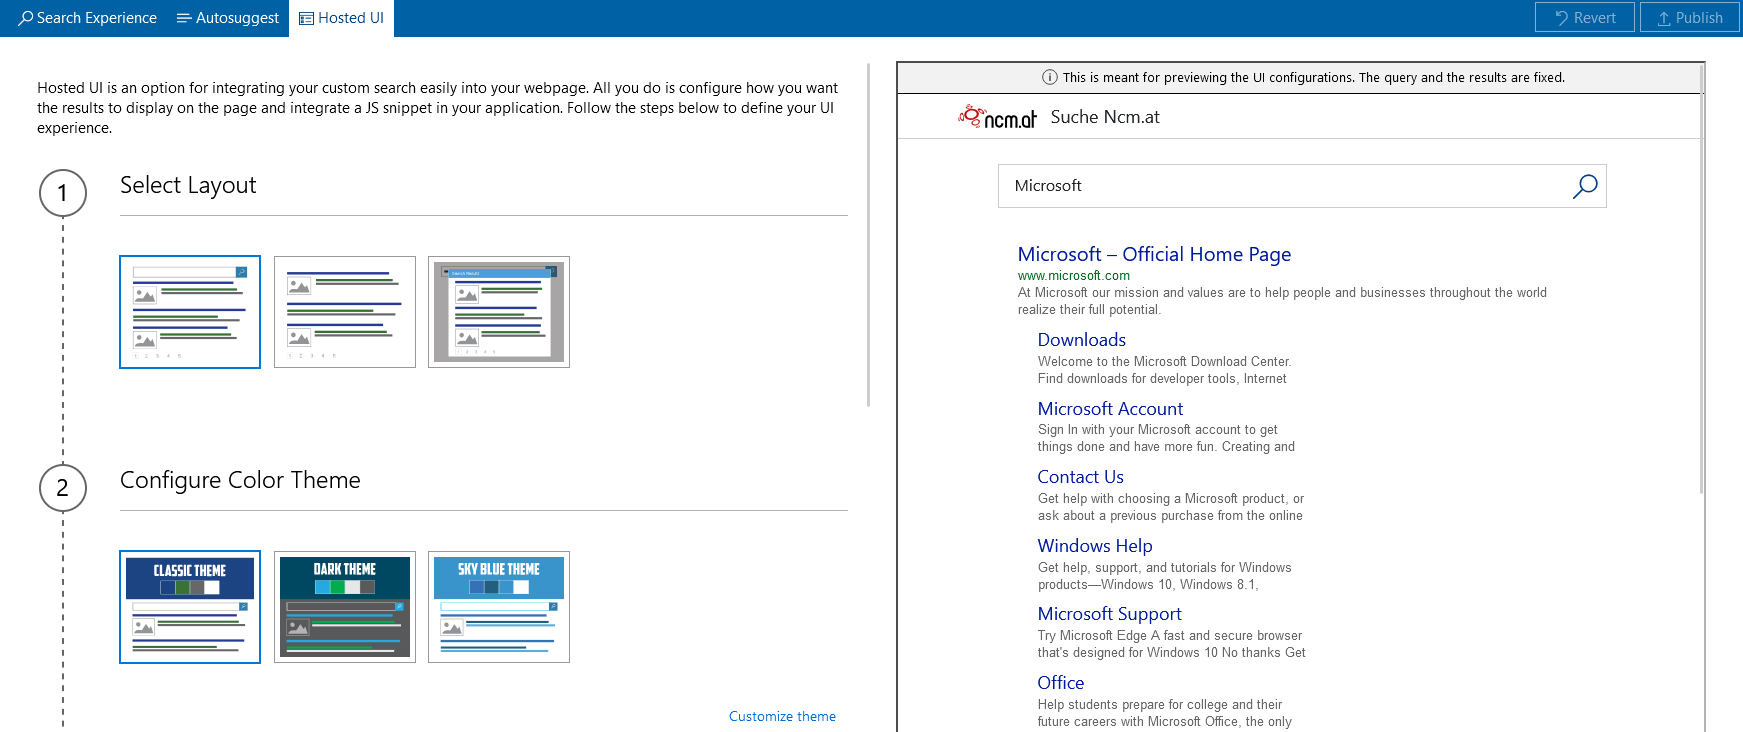Viewport: 1743px width, 732px height.
Task: Click the ncm.at logo in preview
Action: pos(997,117)
